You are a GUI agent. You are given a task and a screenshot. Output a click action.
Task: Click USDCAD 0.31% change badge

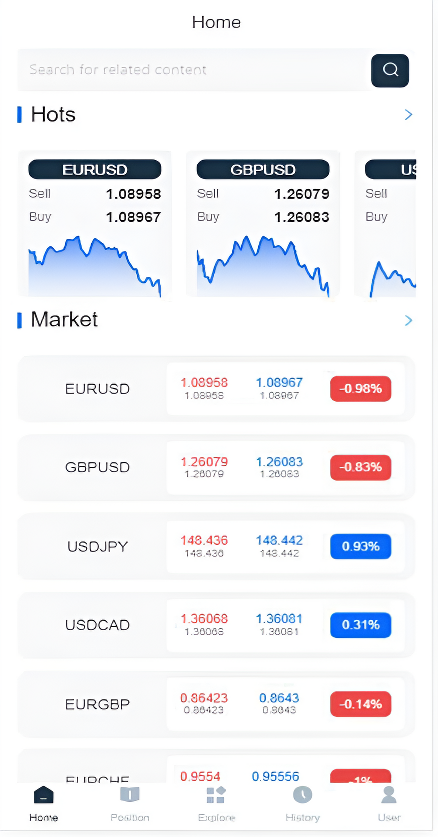[361, 625]
